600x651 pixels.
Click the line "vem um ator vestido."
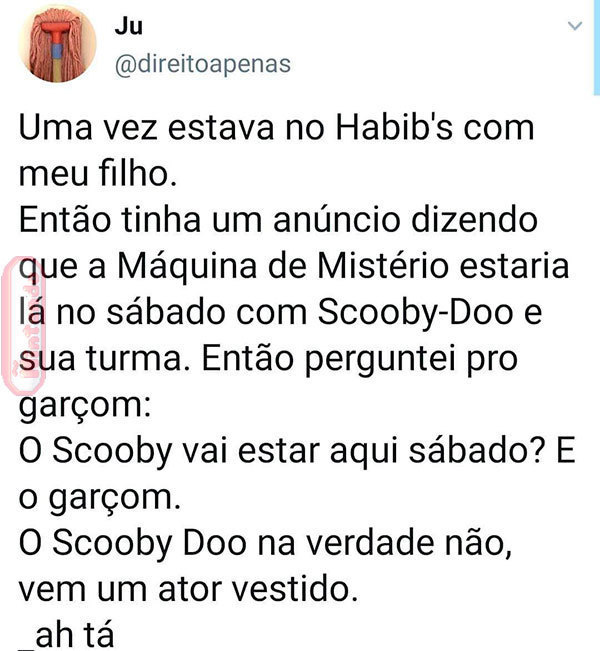(189, 589)
